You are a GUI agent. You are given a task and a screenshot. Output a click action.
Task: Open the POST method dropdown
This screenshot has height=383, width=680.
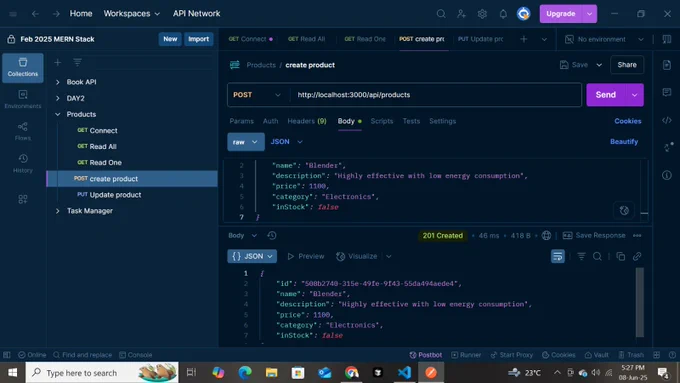(258, 95)
